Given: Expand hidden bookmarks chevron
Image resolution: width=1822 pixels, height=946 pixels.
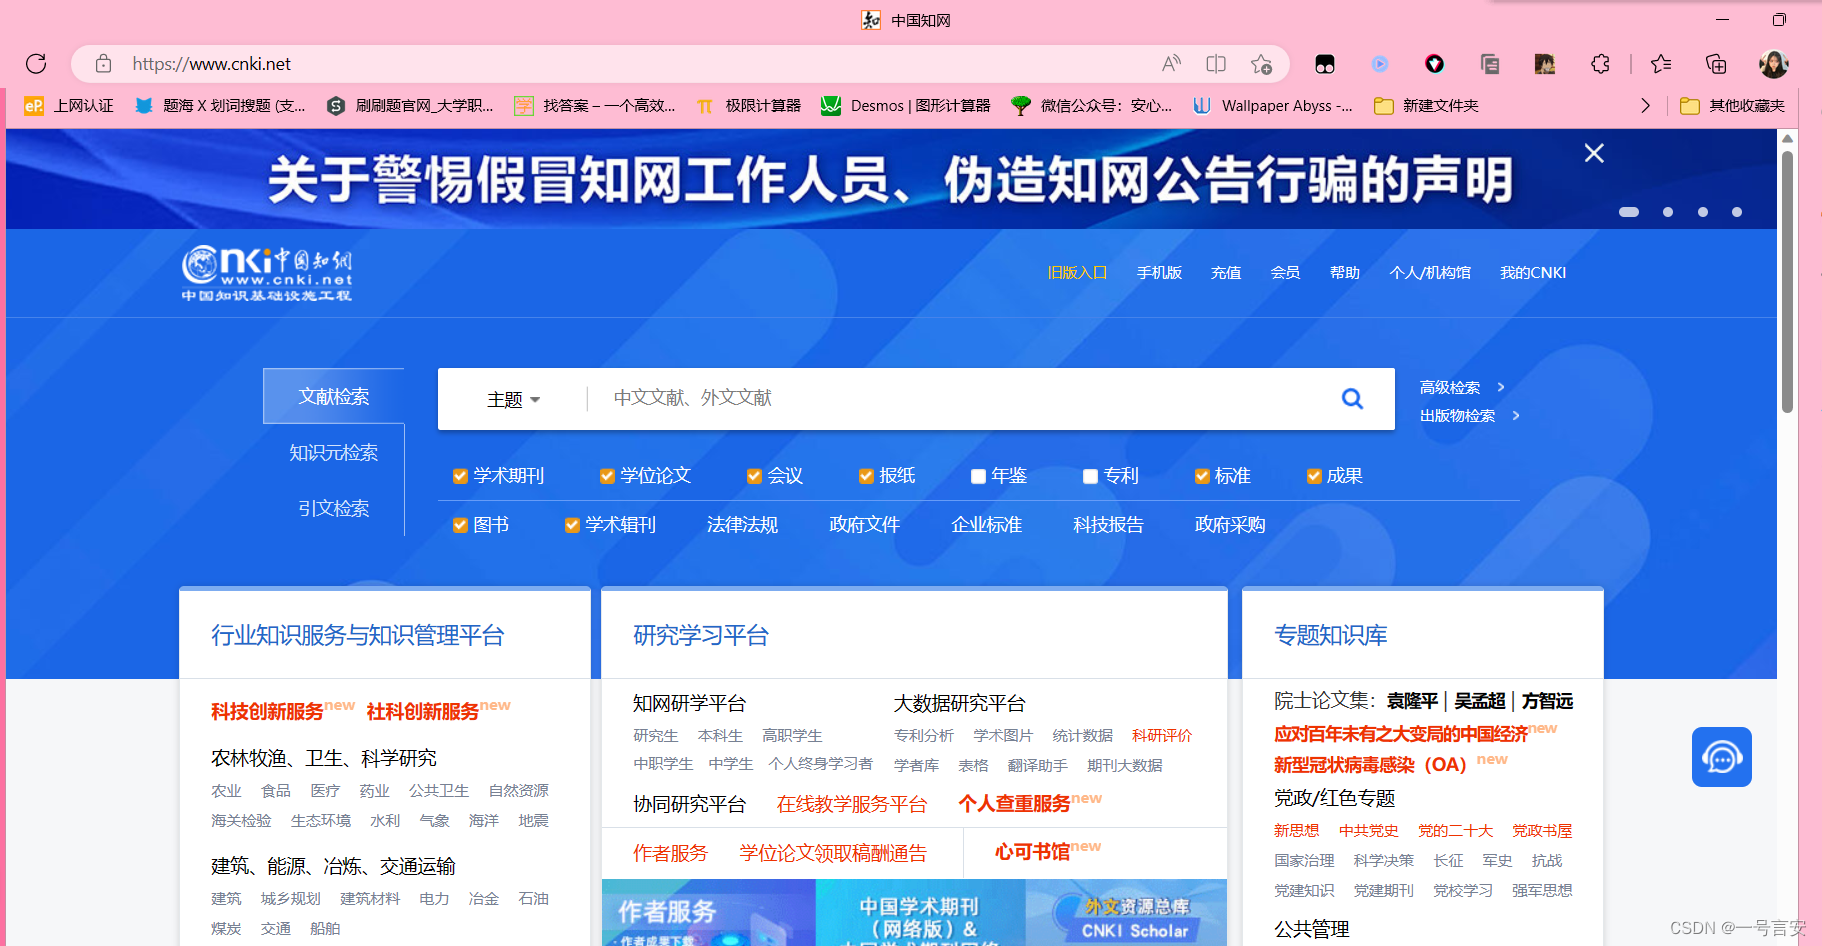Looking at the screenshot, I should [x=1645, y=106].
